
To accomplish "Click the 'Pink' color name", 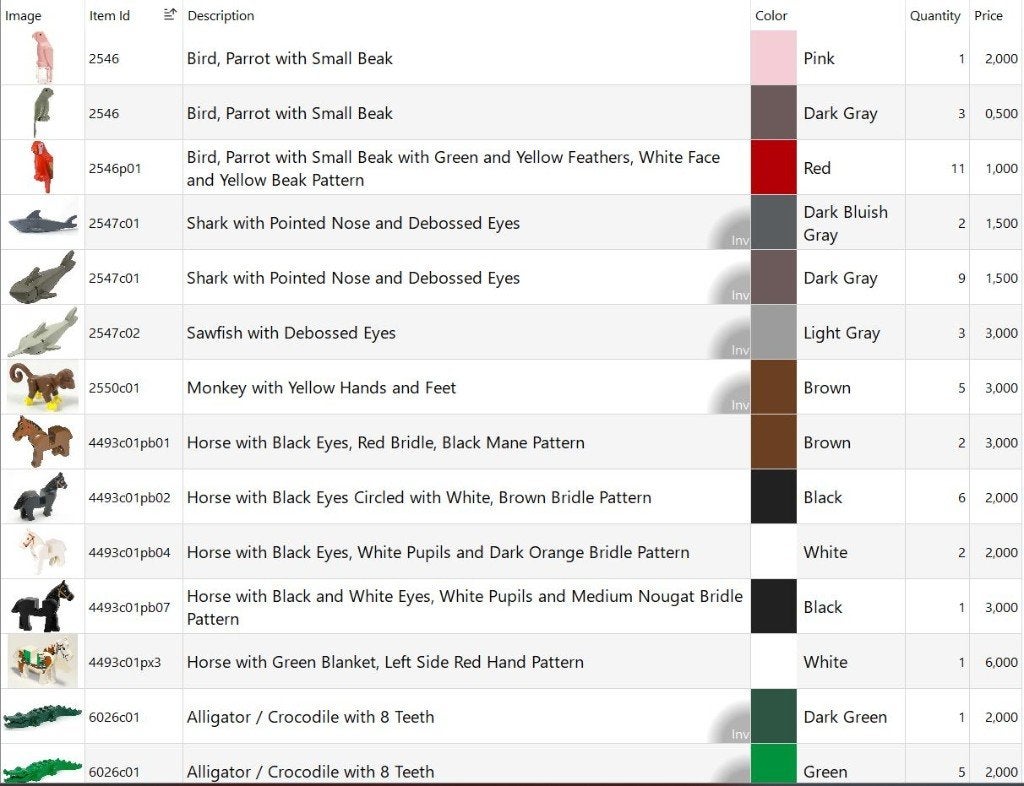I will tap(819, 58).
